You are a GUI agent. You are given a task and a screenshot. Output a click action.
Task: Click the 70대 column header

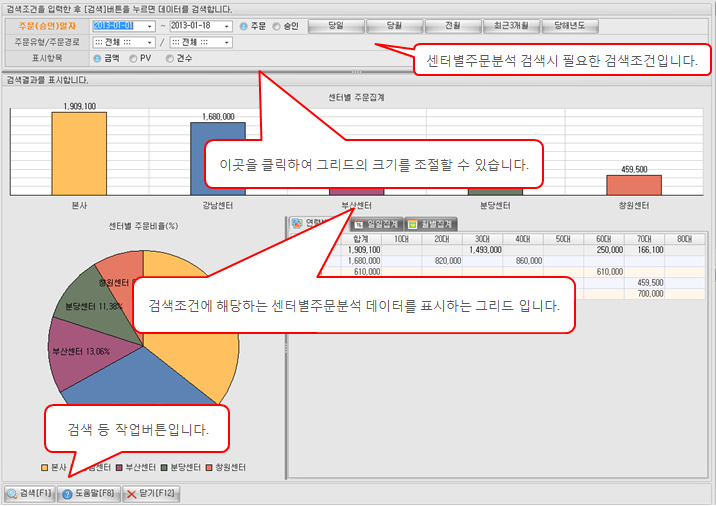point(644,239)
